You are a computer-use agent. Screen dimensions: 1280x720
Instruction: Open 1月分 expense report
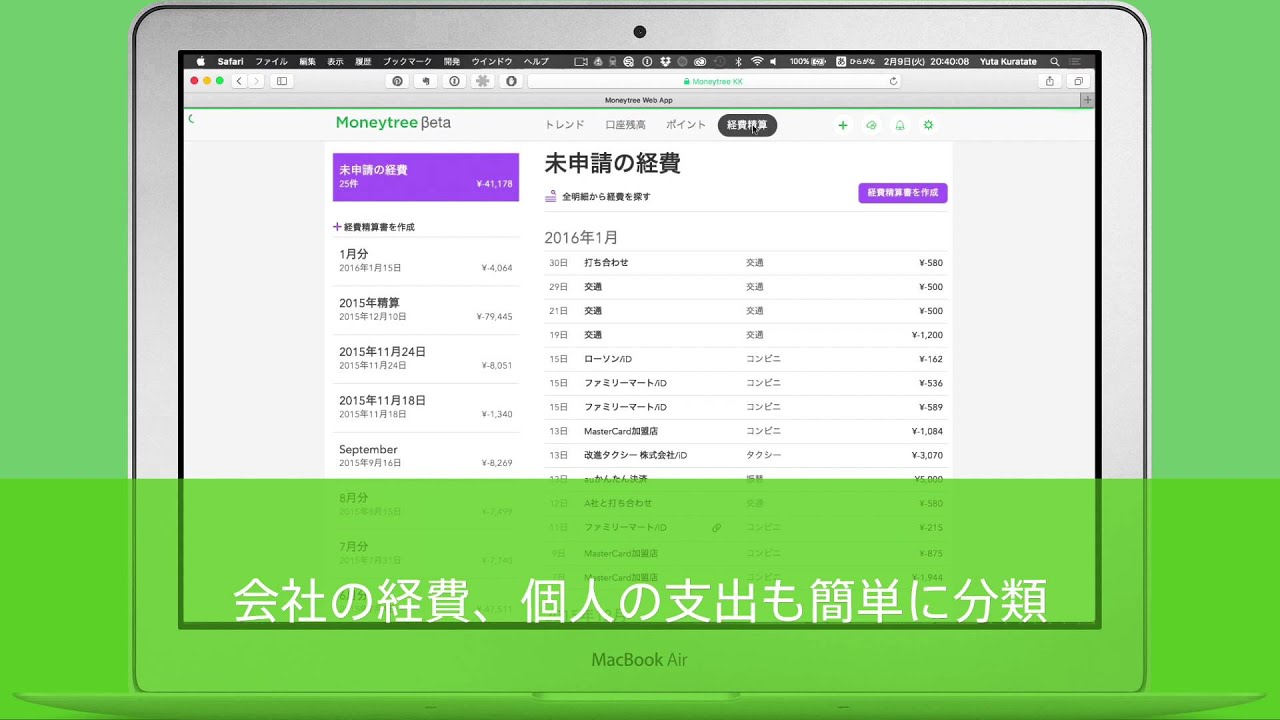pos(426,261)
